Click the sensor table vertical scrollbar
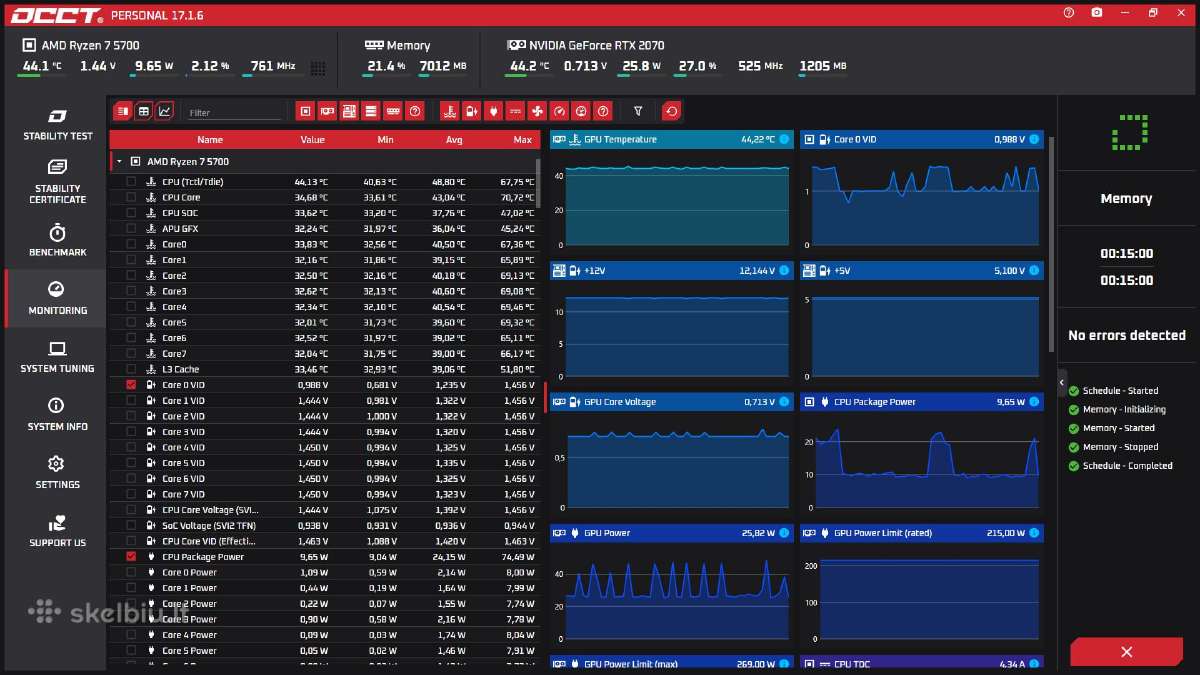 pyautogui.click(x=540, y=185)
